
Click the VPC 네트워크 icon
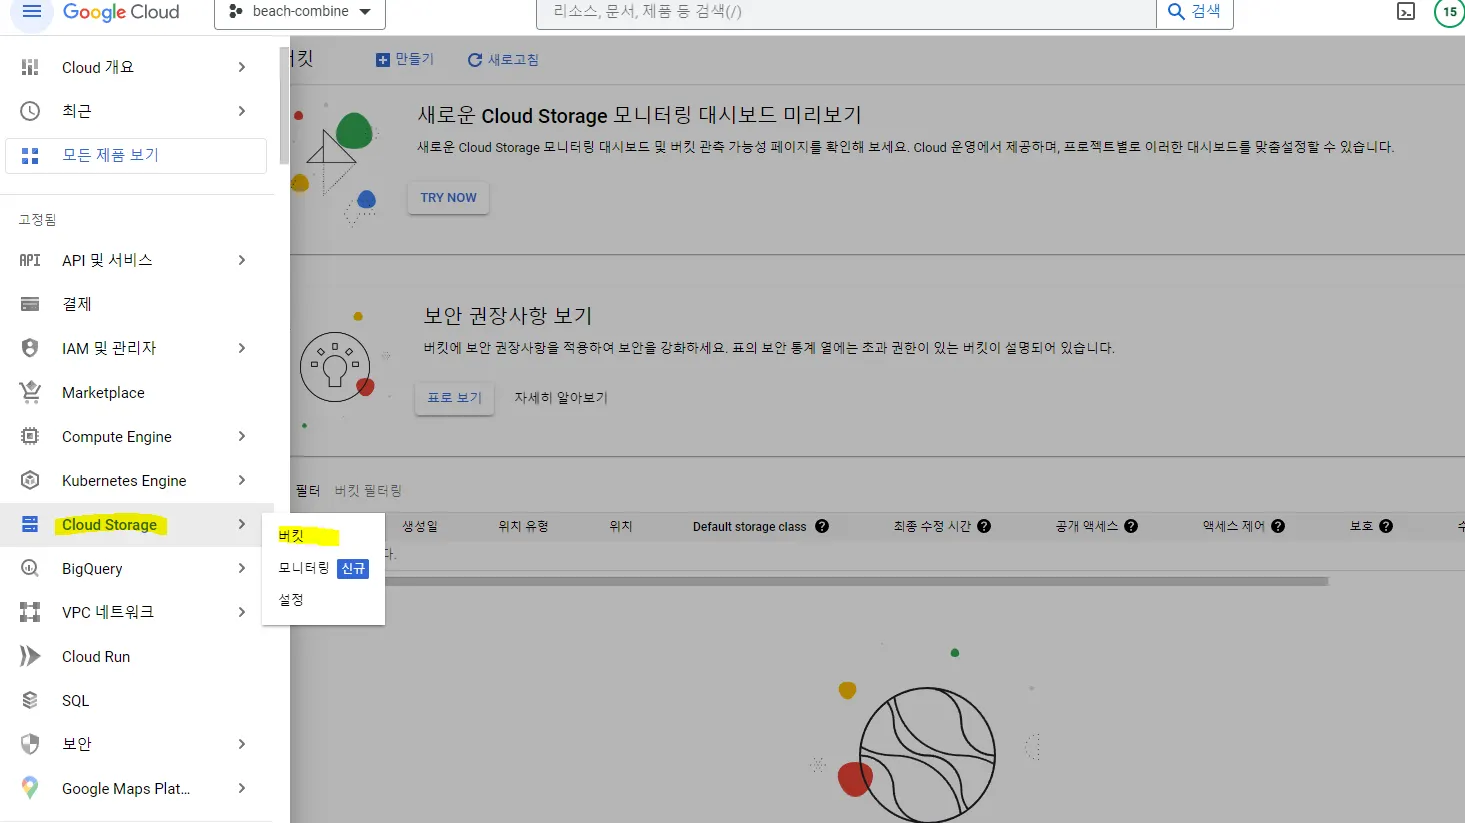[x=30, y=612]
